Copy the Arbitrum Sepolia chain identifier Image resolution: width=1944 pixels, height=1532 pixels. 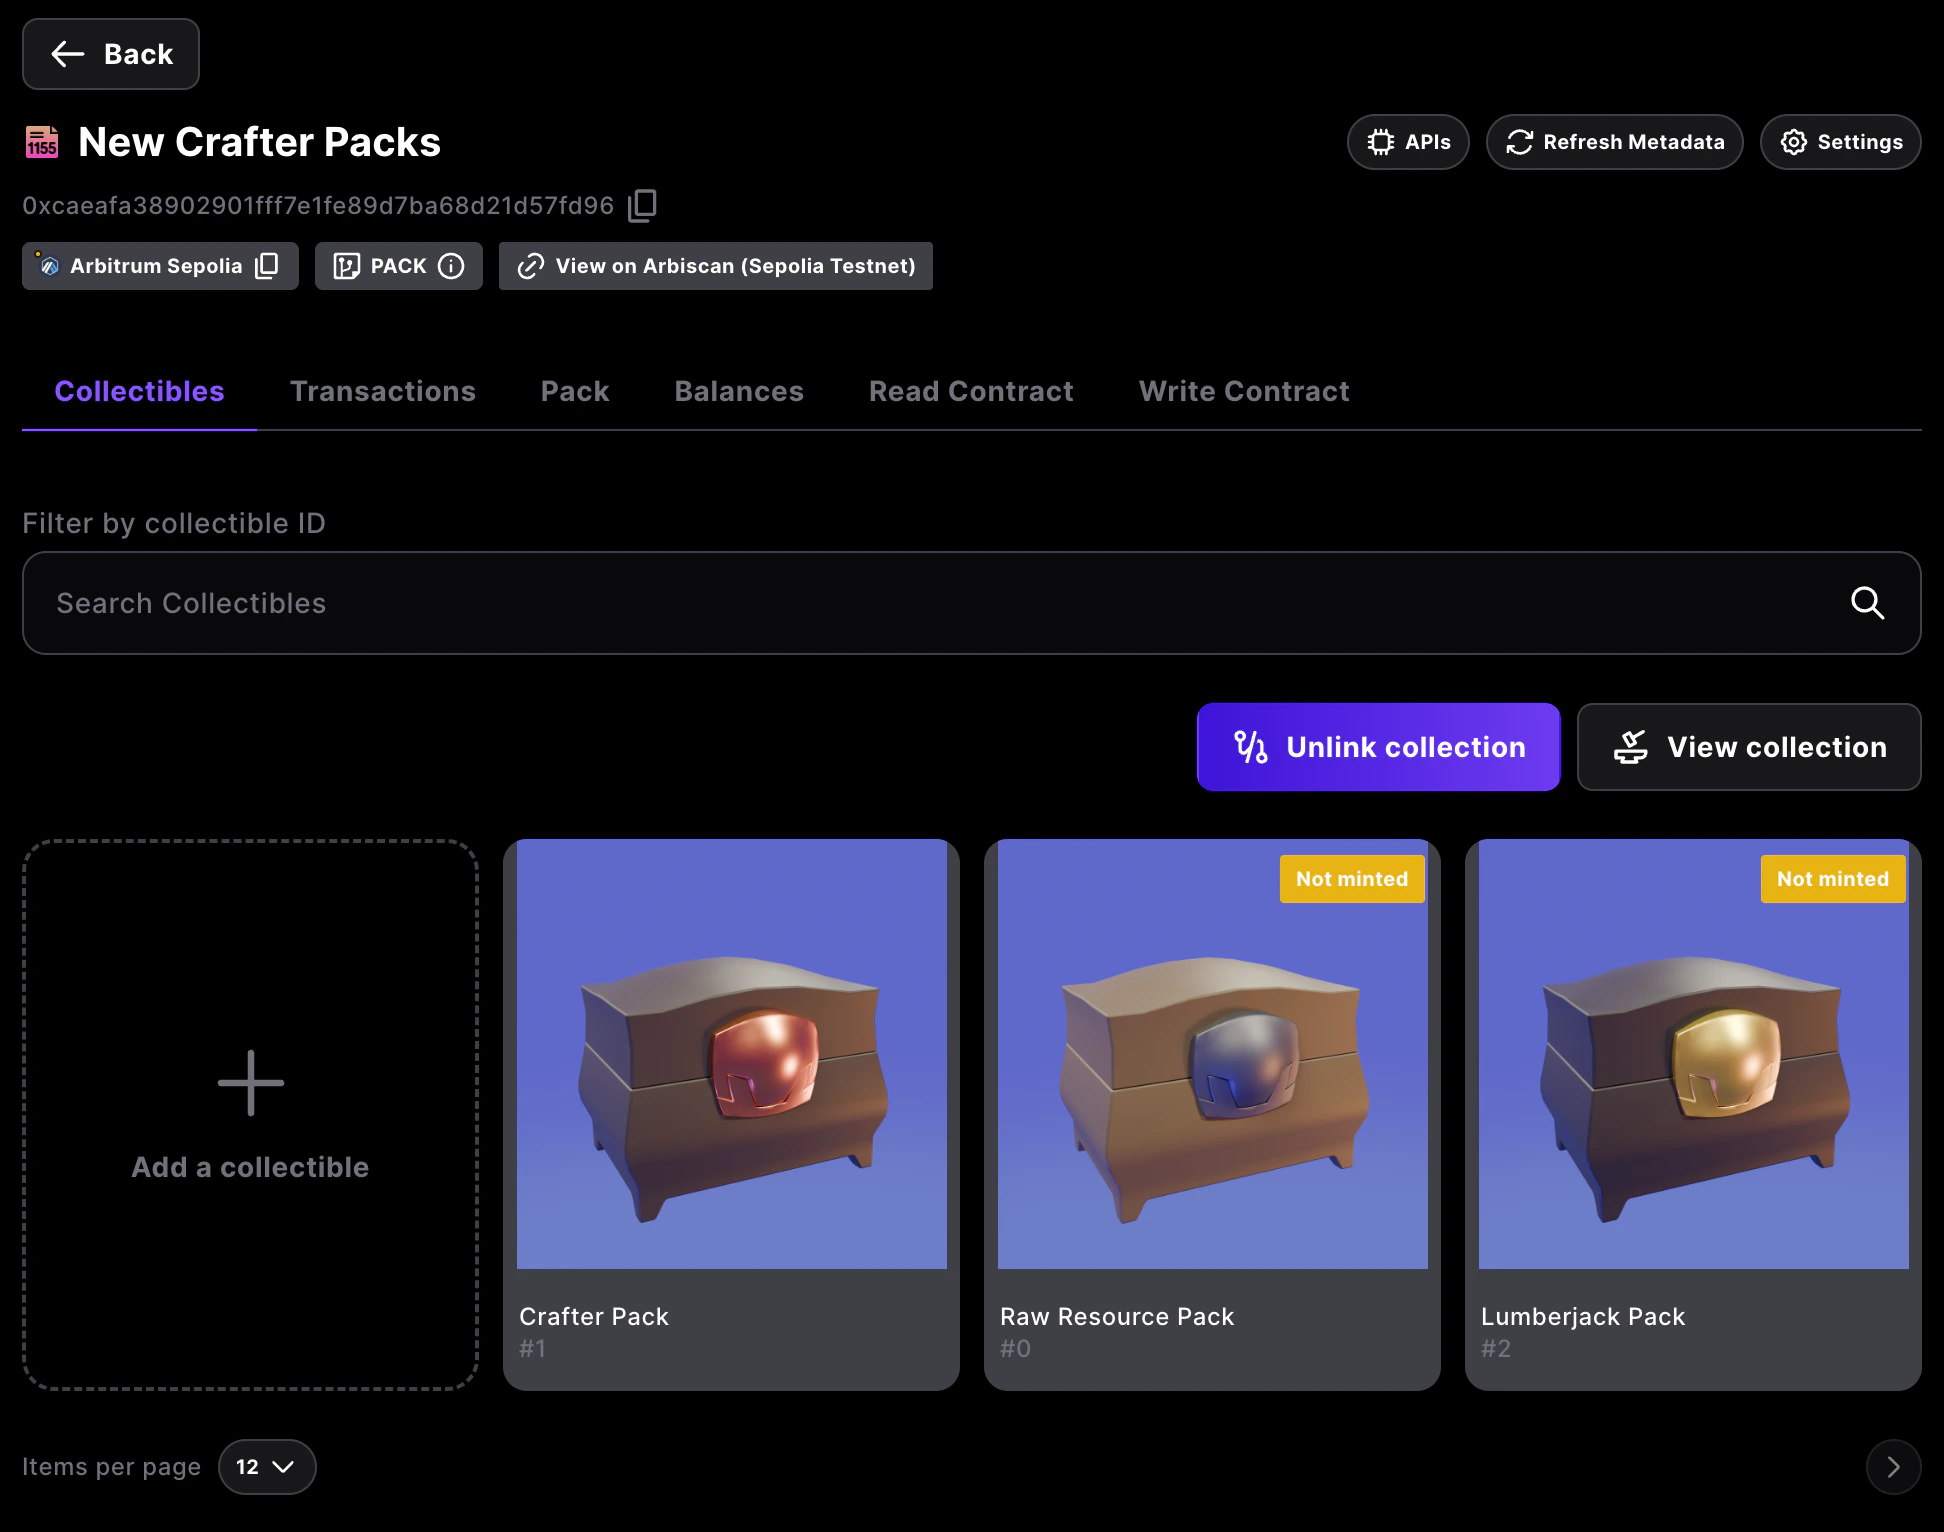click(x=267, y=266)
